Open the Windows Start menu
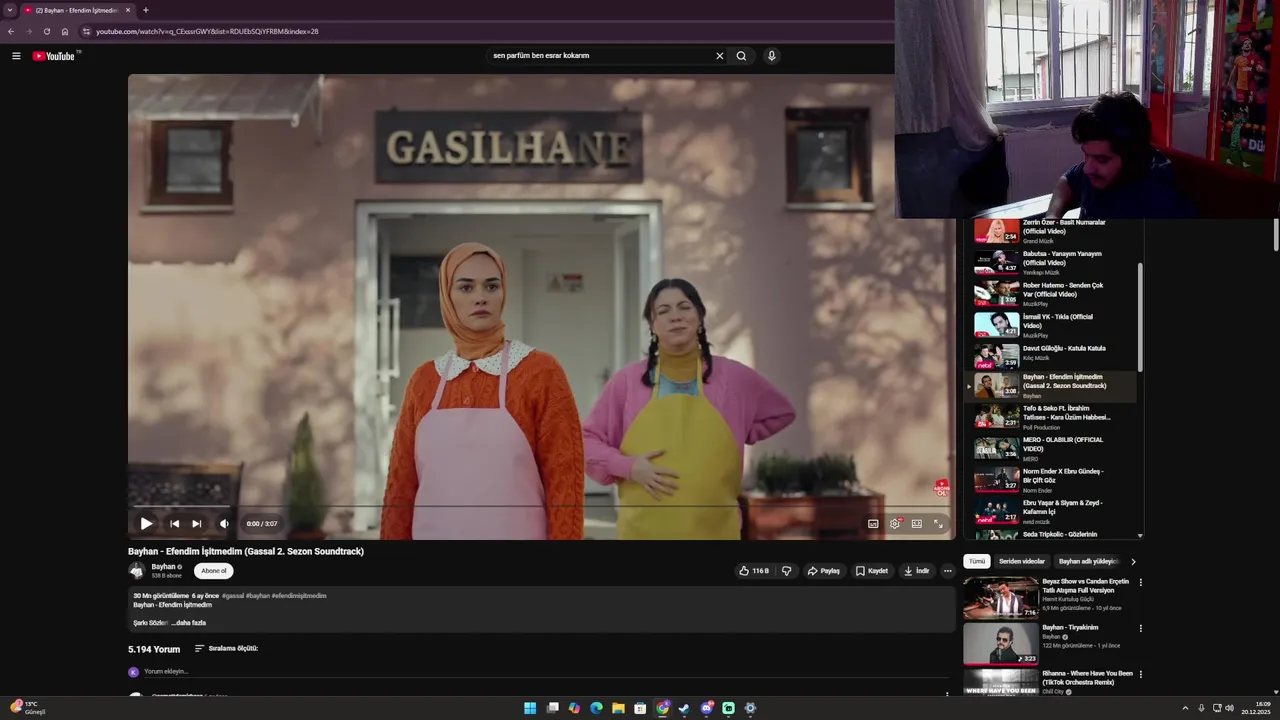Screen dimensions: 1280x720 pyautogui.click(x=530, y=708)
